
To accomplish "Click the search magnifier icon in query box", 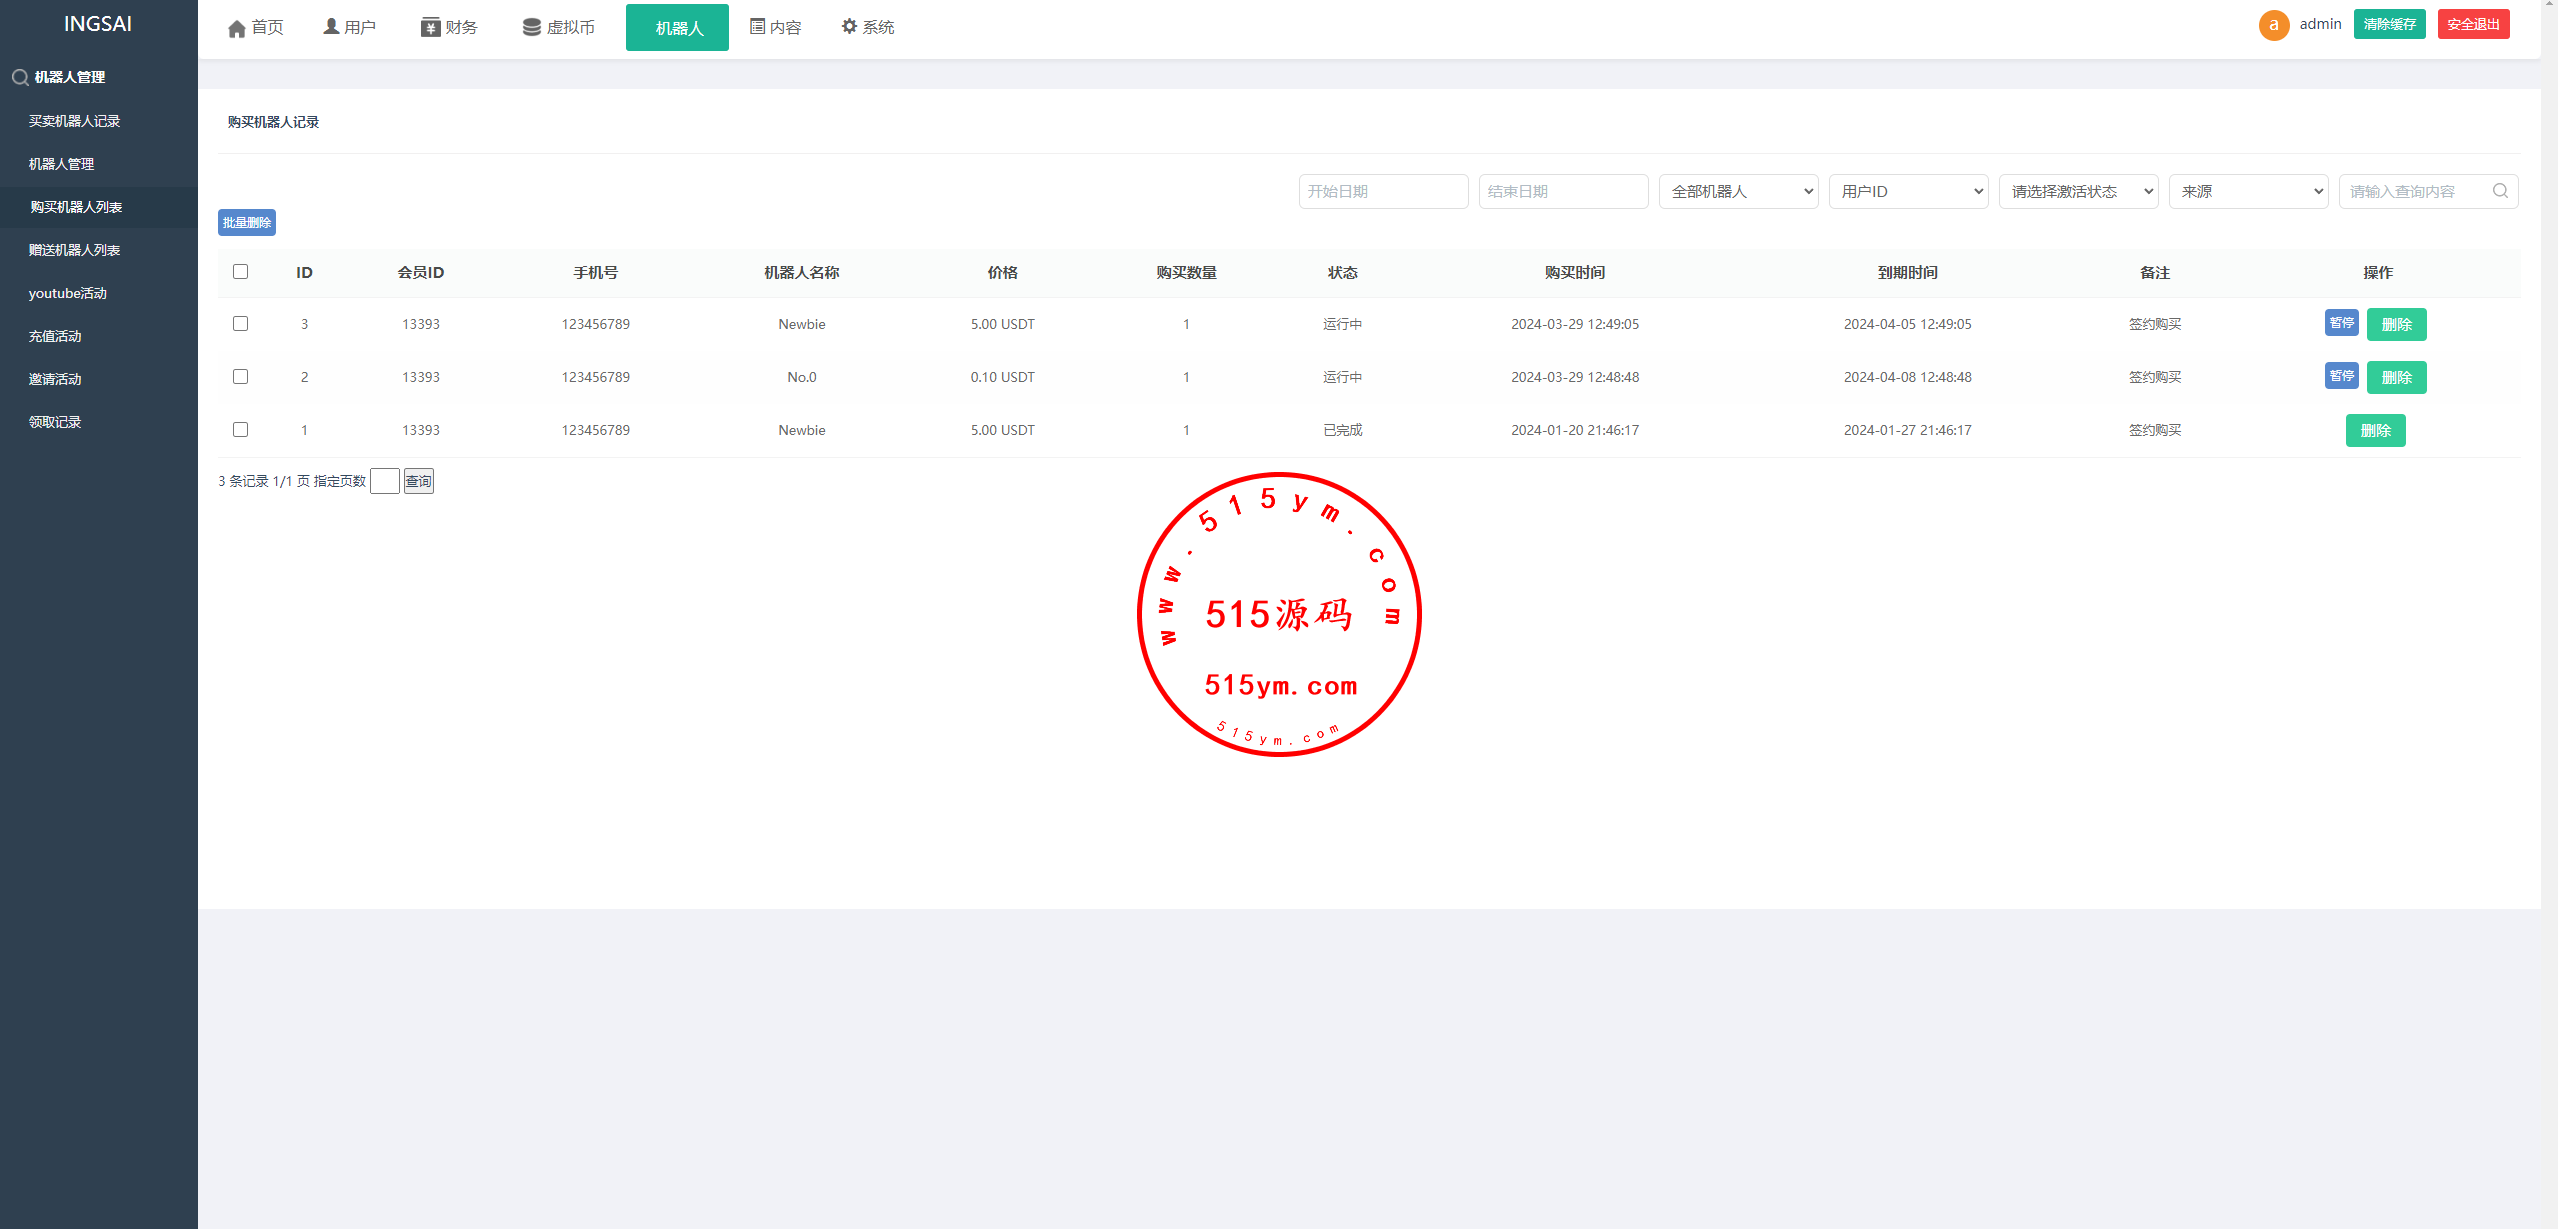I will (2499, 191).
